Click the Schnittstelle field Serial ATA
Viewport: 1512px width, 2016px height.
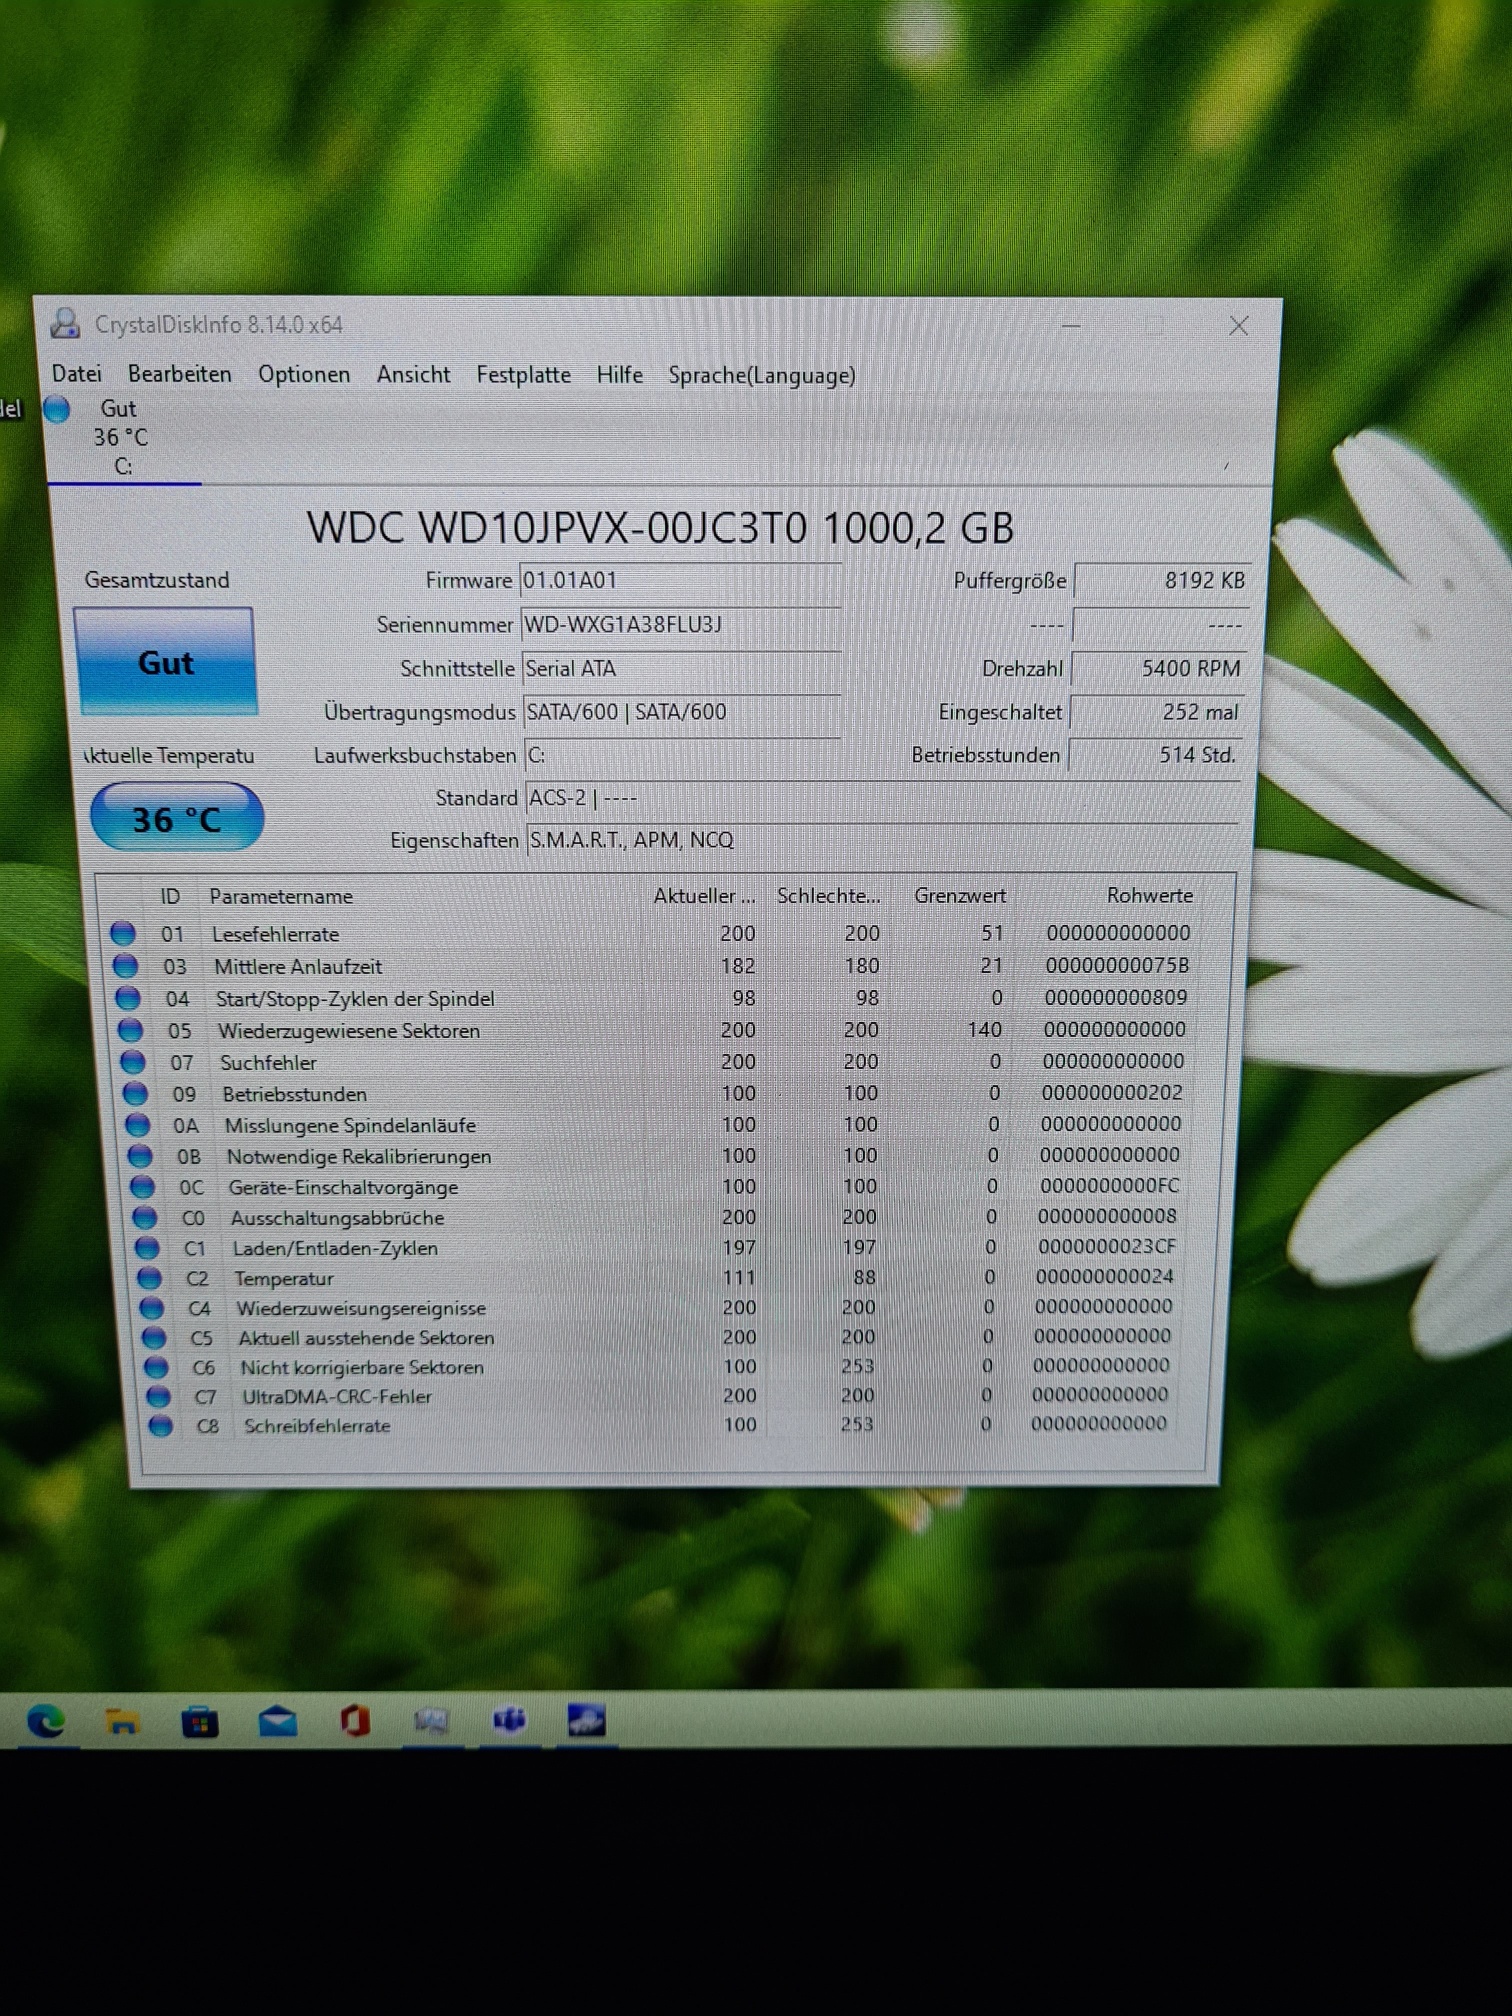681,668
